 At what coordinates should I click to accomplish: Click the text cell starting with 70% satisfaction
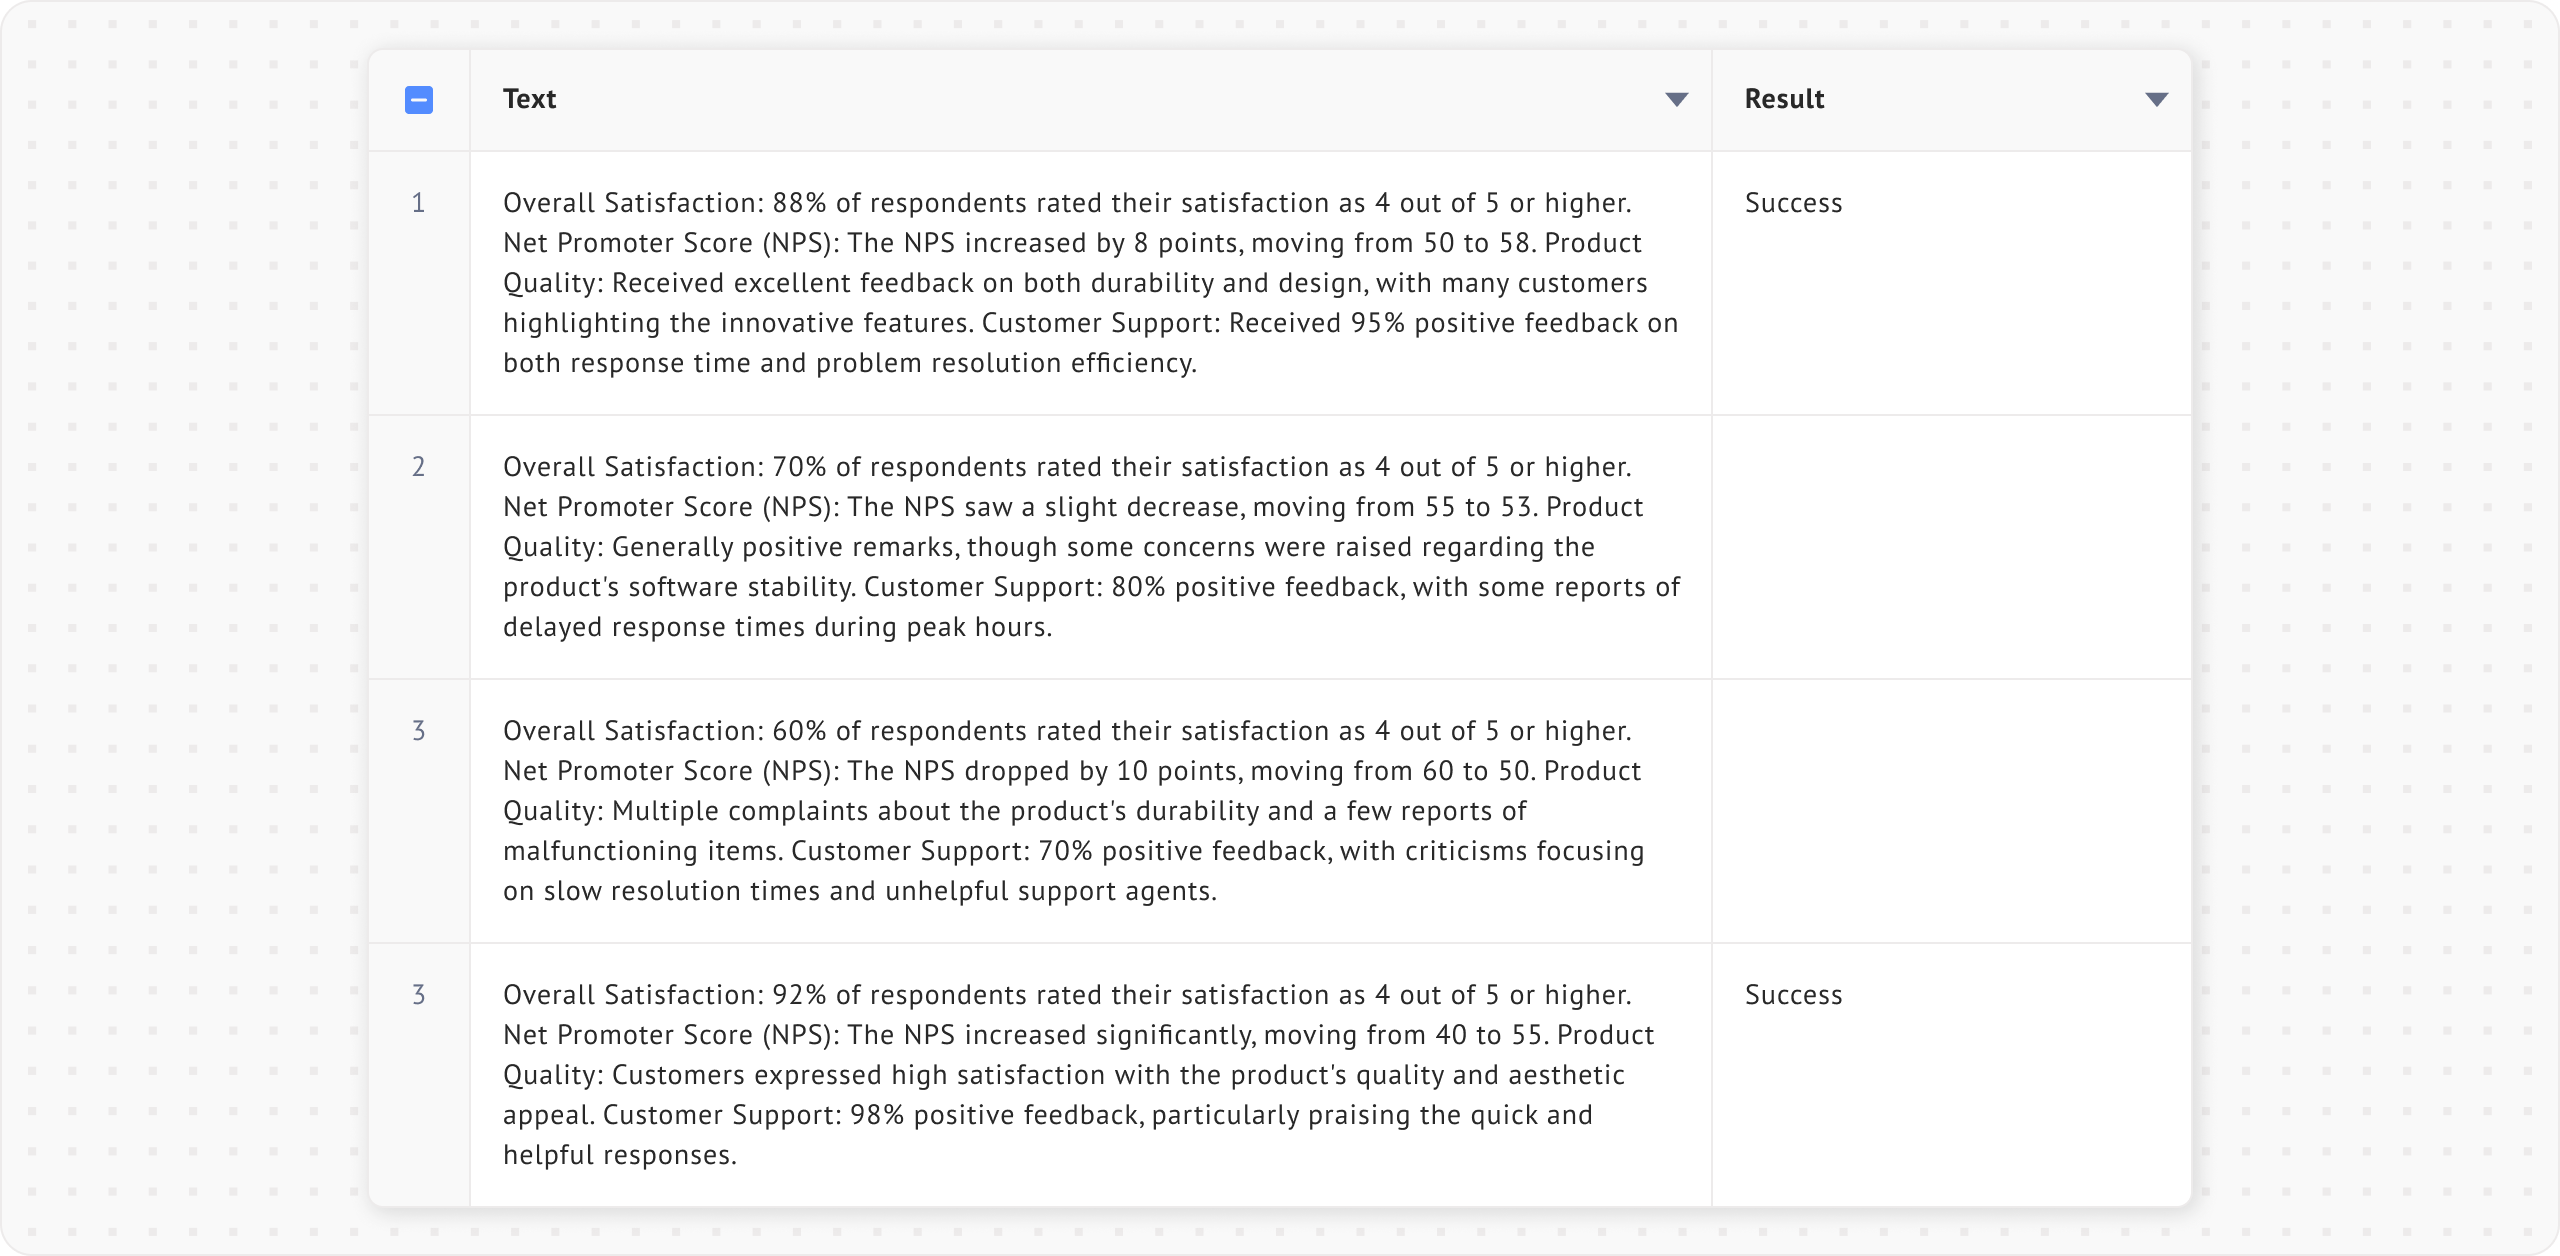(1090, 547)
